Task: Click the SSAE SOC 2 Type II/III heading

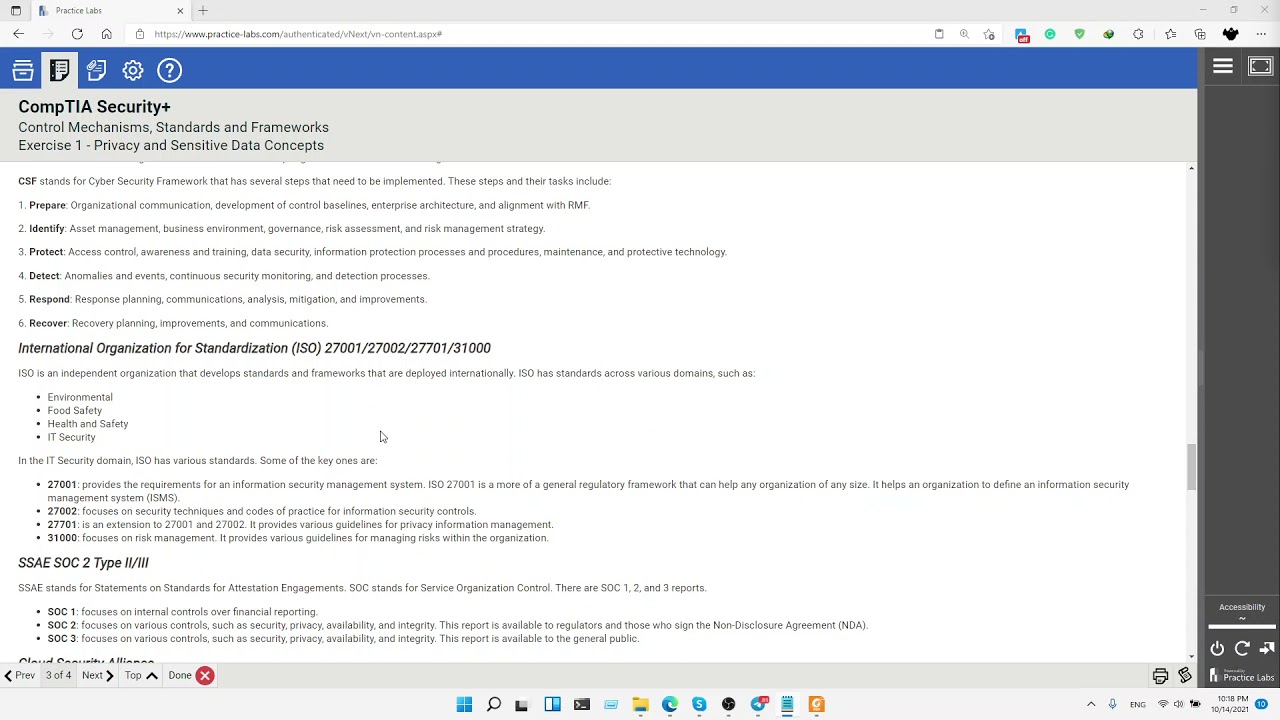Action: pos(83,563)
